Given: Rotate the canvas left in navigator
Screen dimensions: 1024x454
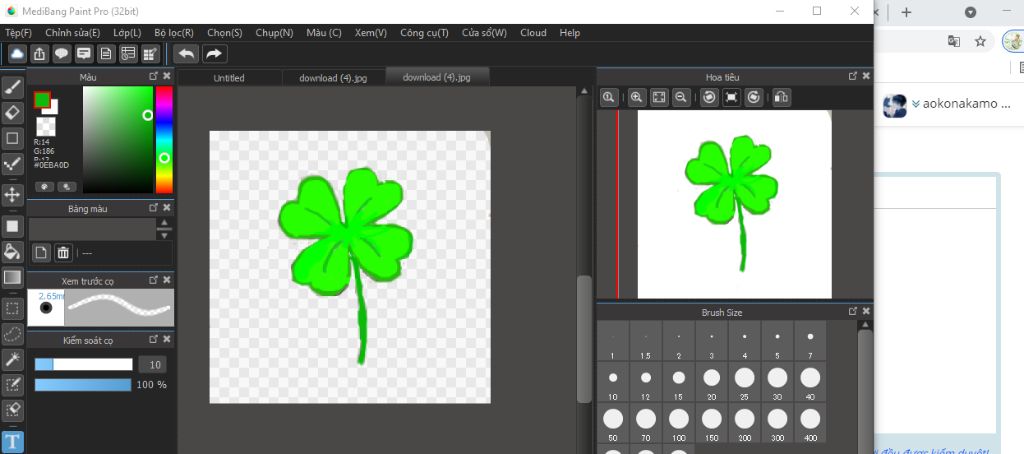Looking at the screenshot, I should click(709, 97).
